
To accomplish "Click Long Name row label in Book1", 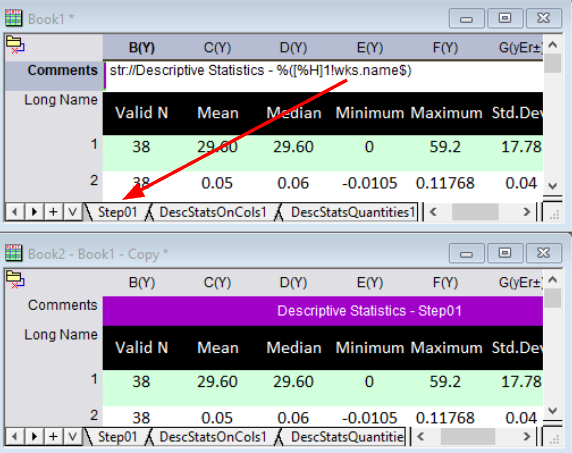I will [54, 113].
